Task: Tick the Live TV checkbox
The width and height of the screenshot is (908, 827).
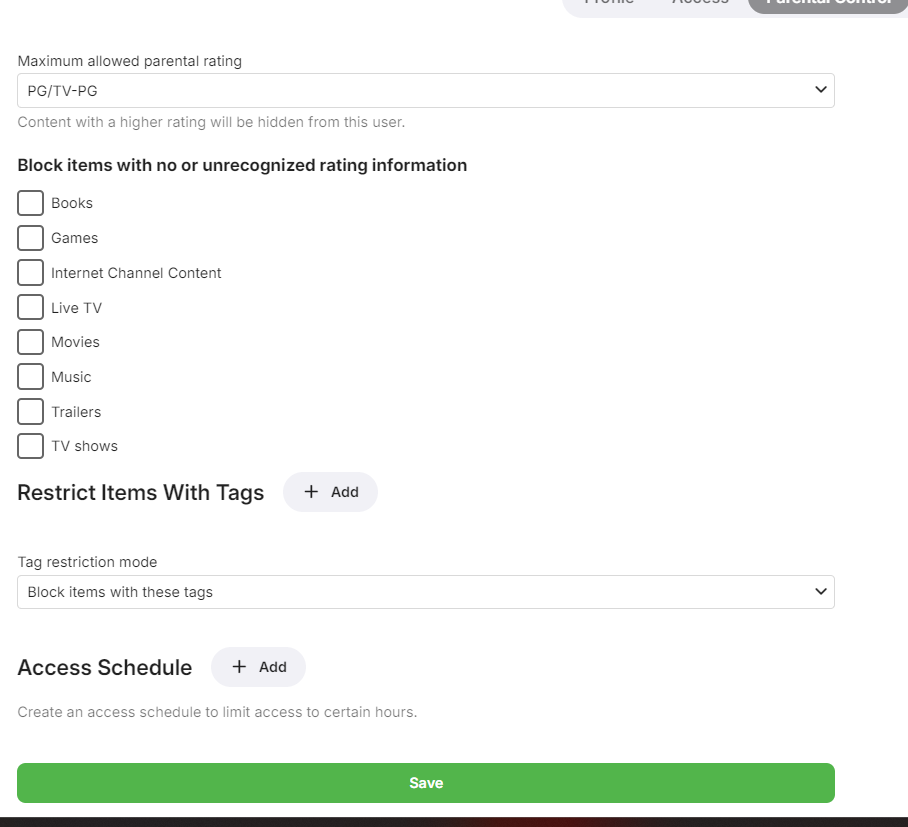Action: (x=31, y=308)
